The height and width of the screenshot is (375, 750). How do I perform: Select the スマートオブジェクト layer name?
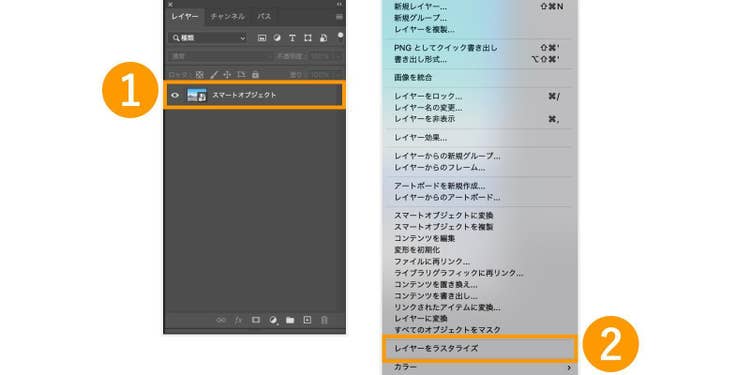[244, 95]
